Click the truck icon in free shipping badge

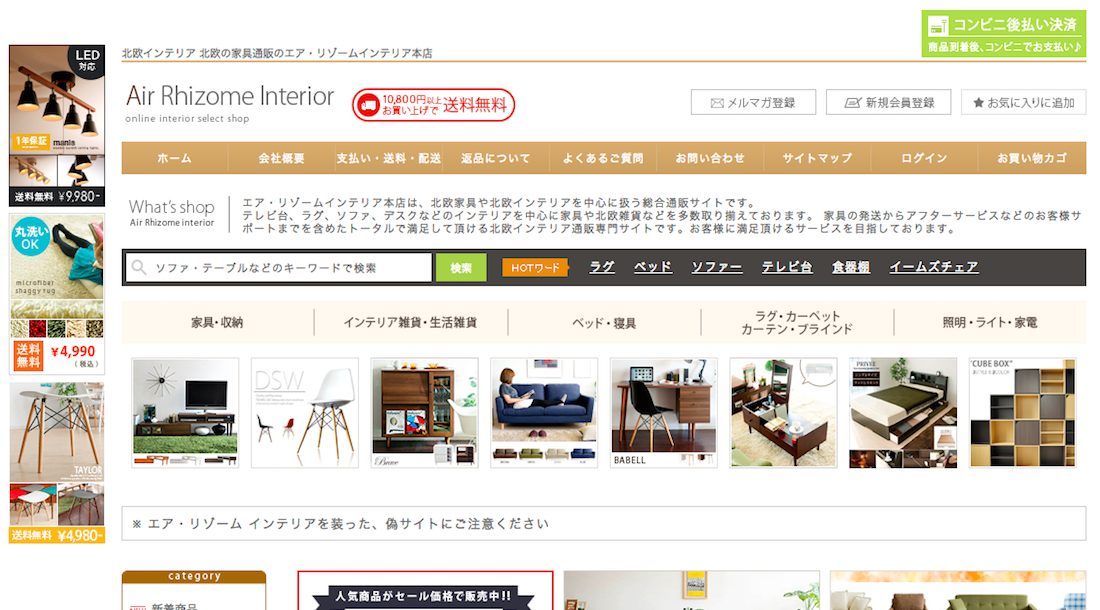tap(368, 105)
